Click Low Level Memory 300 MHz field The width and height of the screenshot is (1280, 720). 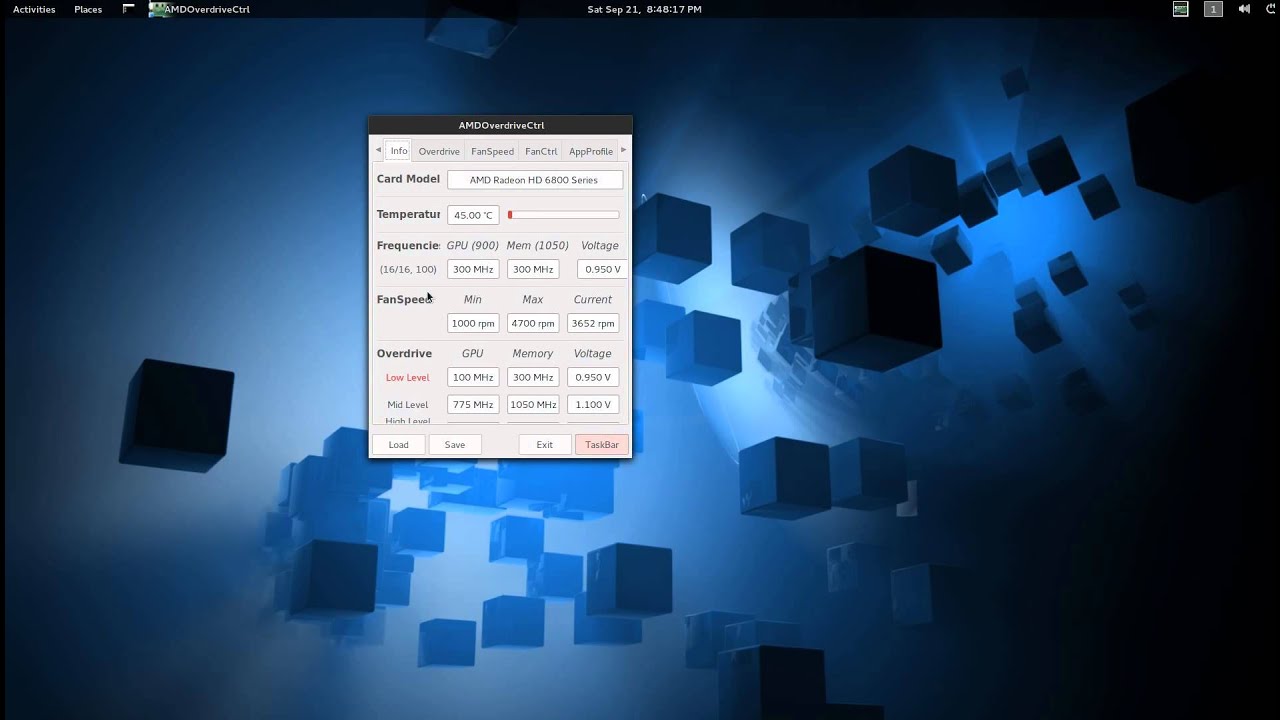click(x=533, y=377)
